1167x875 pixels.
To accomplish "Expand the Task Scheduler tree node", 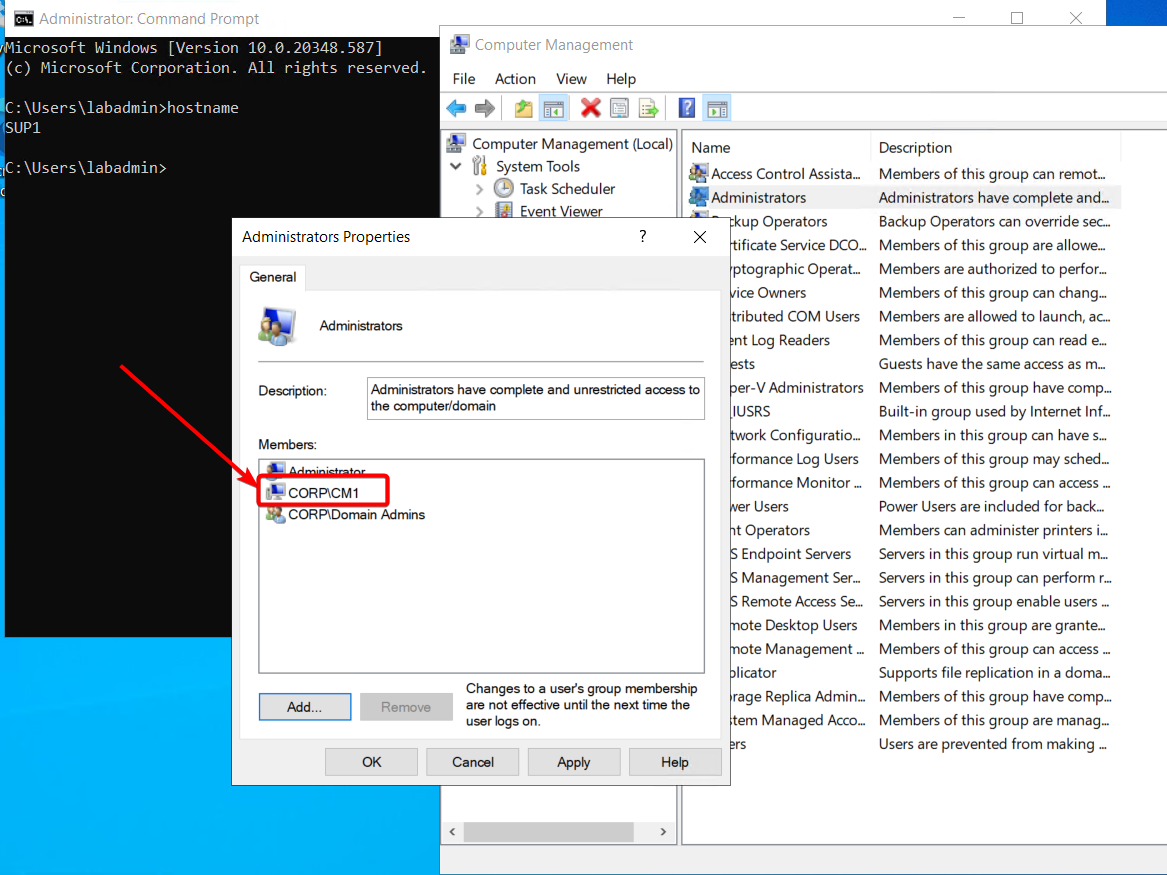I will coord(479,189).
